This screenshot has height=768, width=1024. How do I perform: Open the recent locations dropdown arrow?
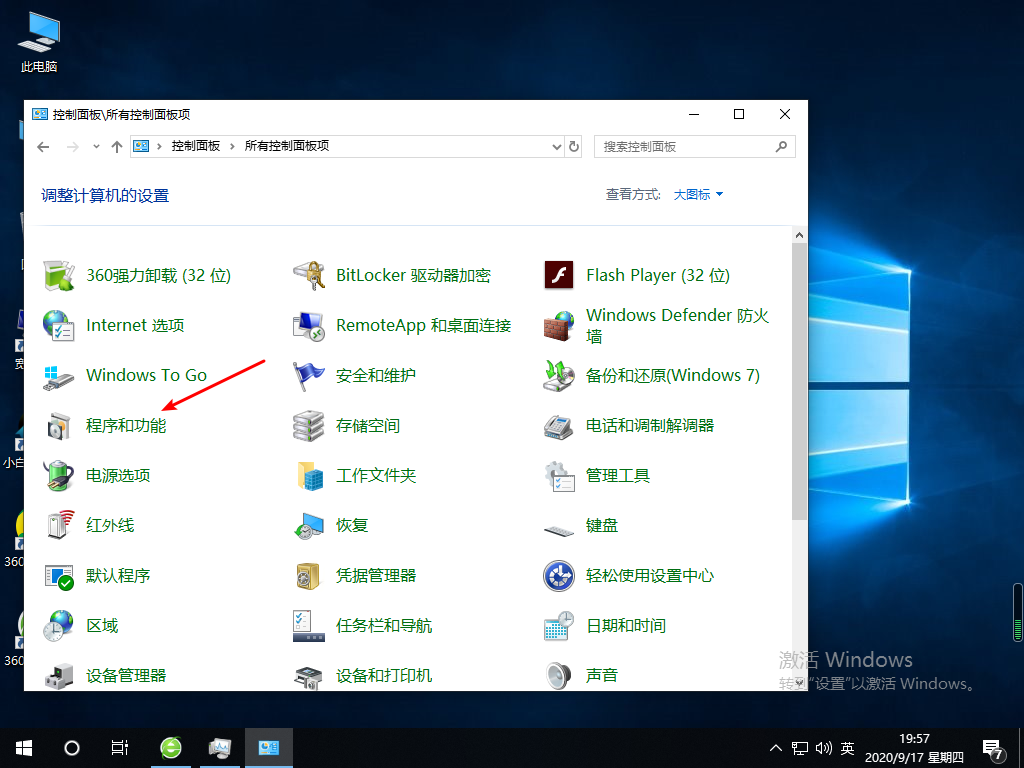(x=96, y=147)
